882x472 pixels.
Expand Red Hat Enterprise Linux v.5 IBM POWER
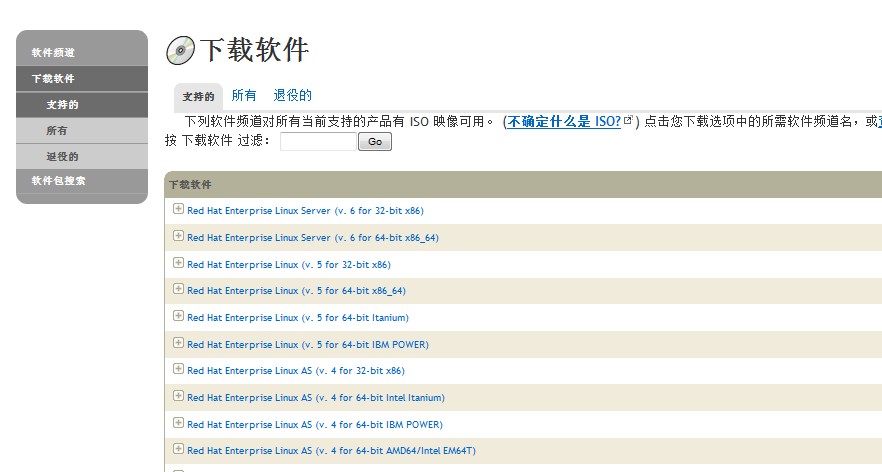178,343
